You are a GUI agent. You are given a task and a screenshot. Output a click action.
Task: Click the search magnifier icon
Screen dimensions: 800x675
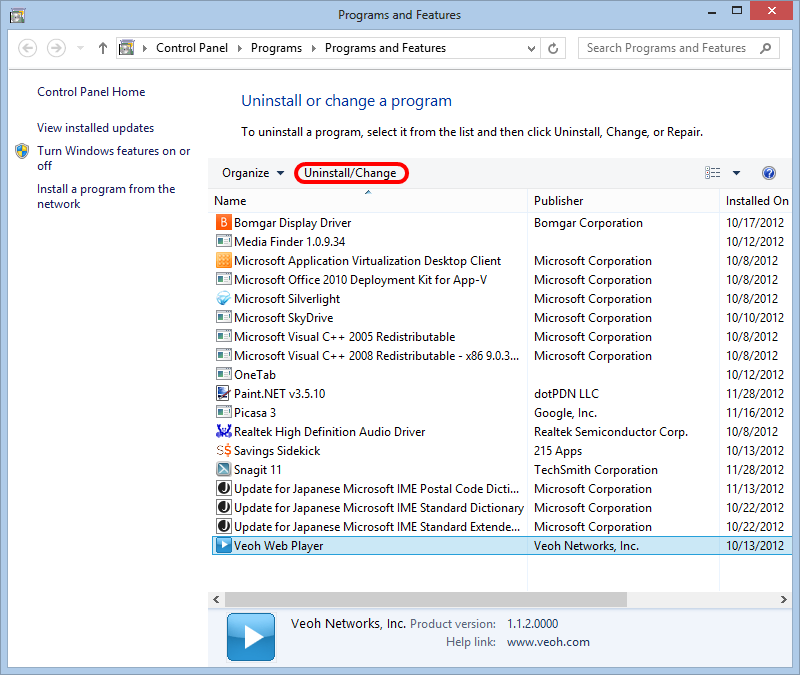point(765,48)
